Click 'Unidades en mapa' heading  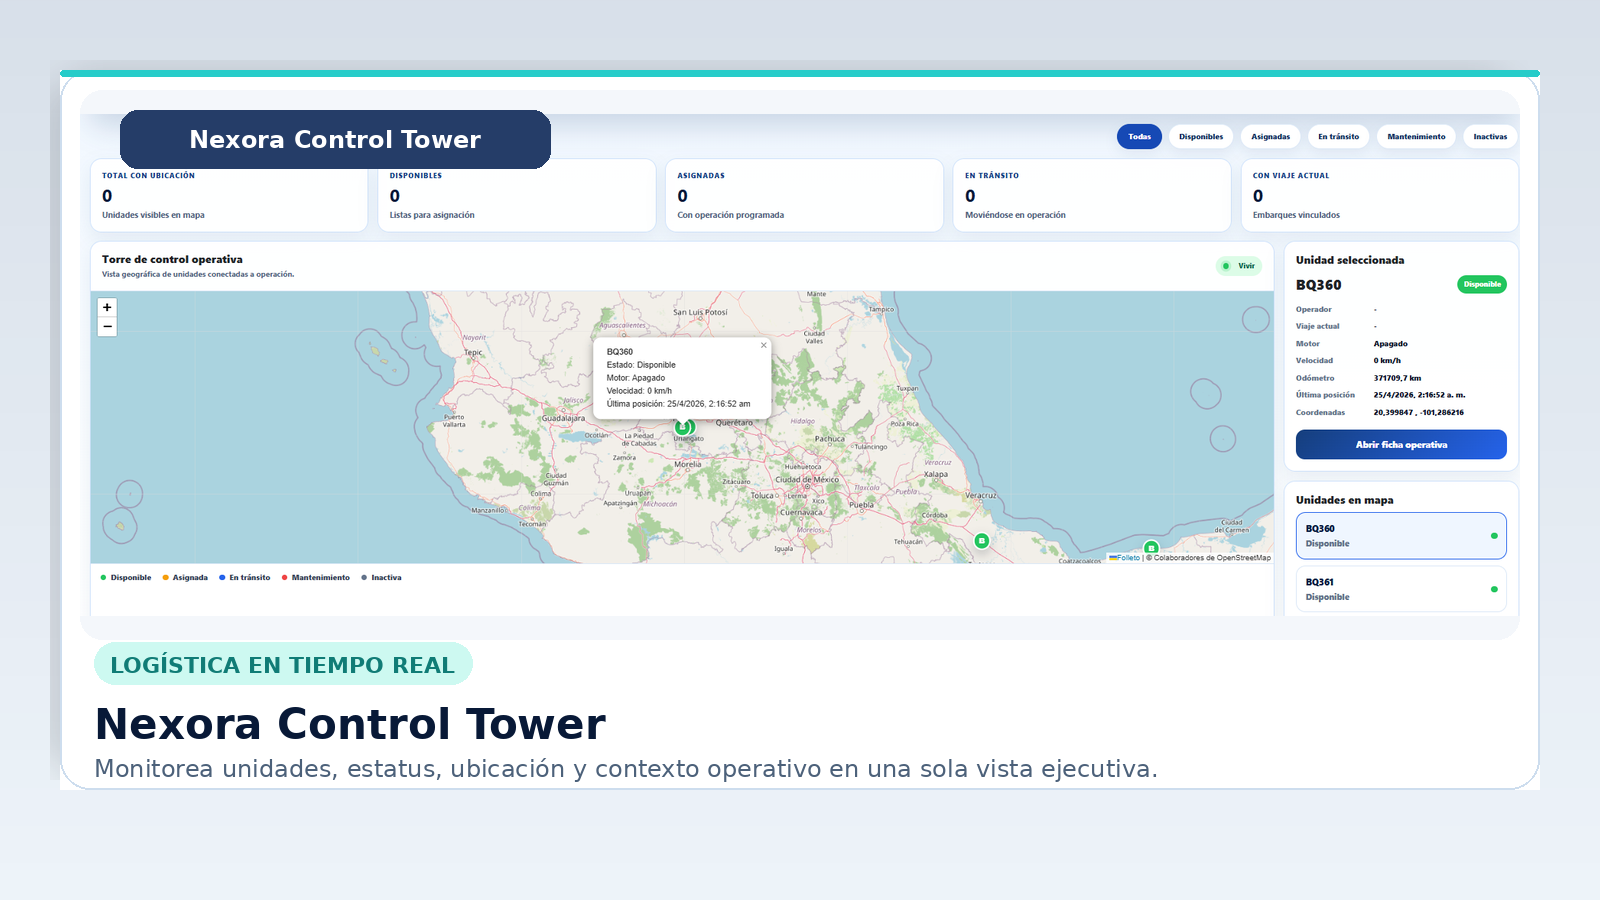[1344, 500]
